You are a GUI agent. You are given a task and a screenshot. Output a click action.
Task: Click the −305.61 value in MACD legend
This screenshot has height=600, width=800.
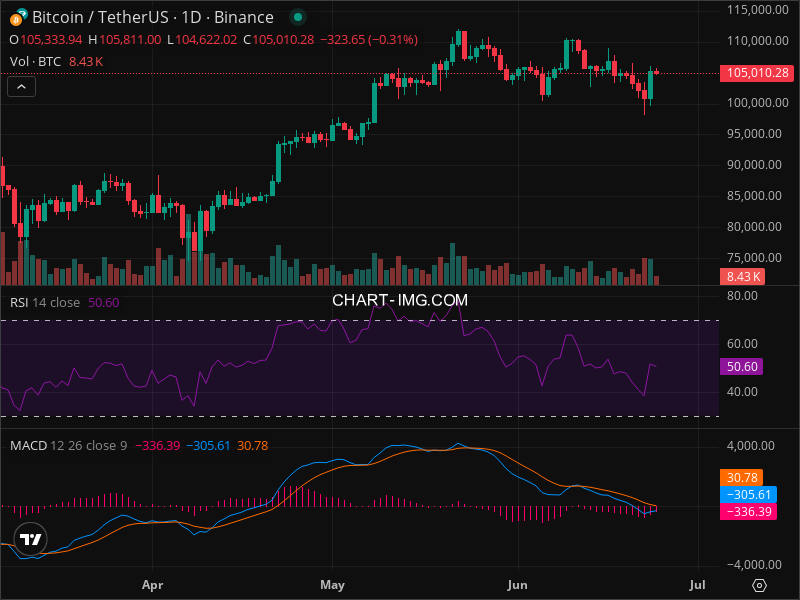coord(208,445)
